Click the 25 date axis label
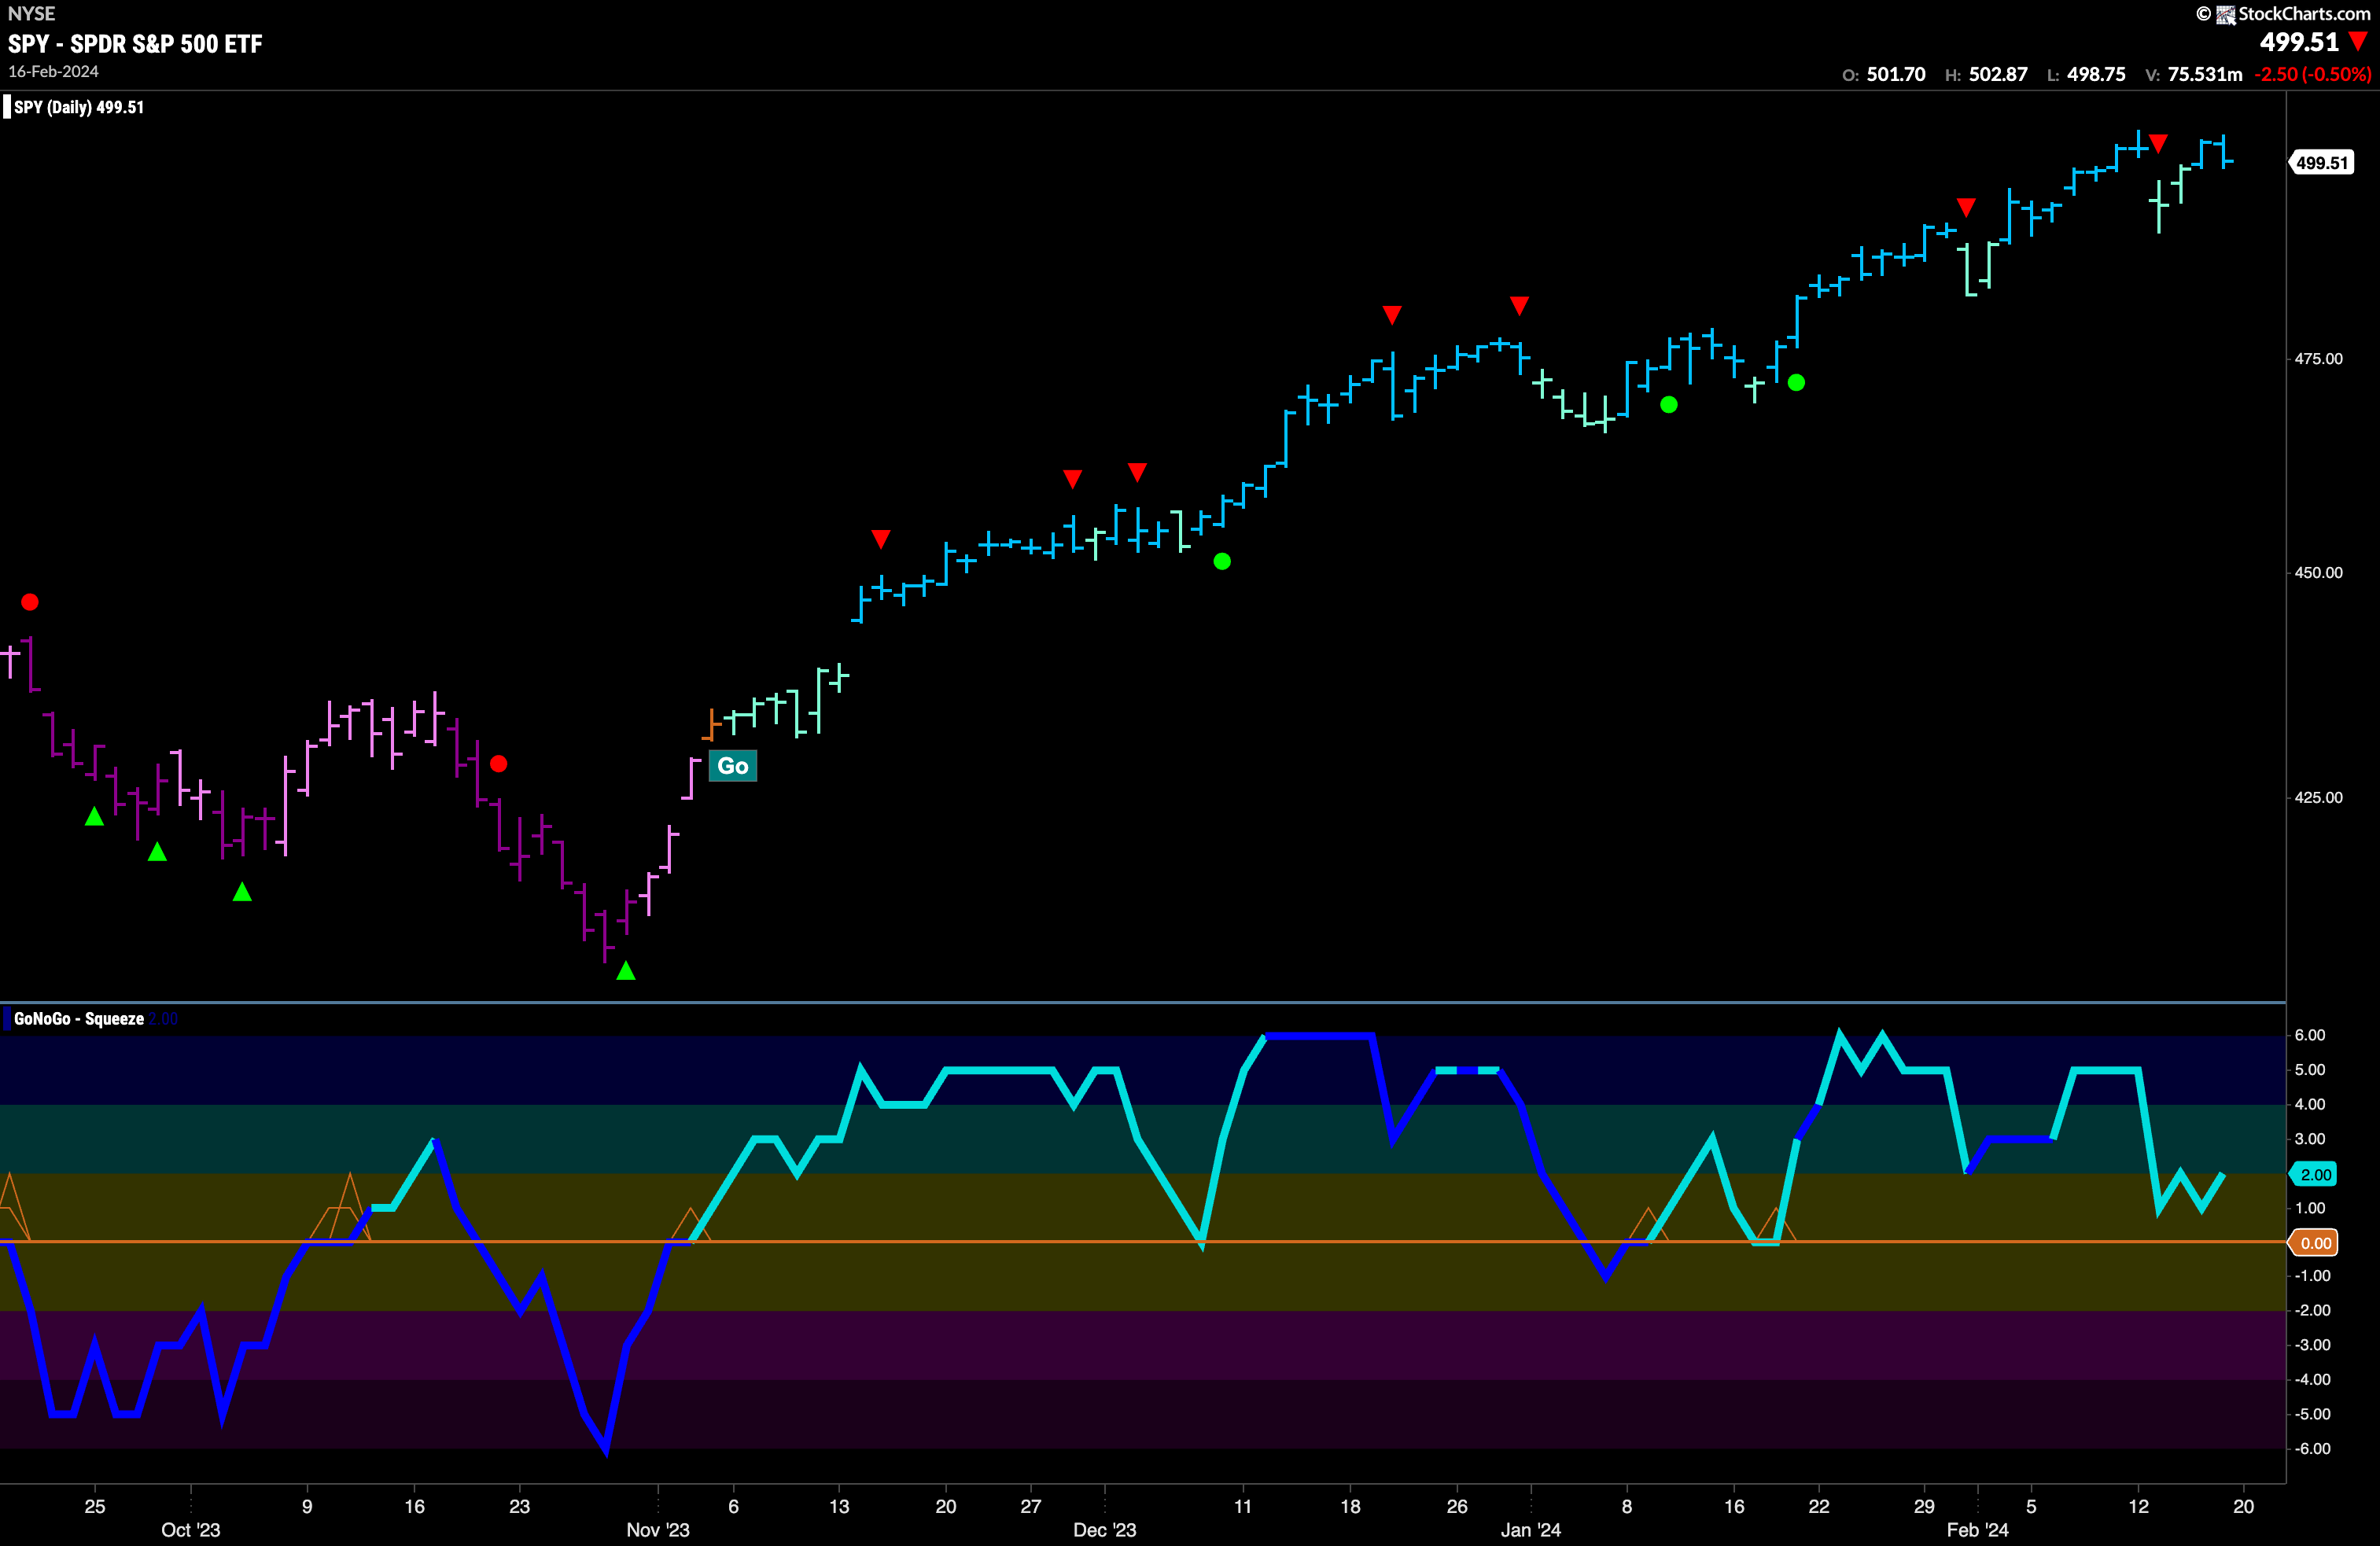Viewport: 2380px width, 1546px height. [95, 1506]
